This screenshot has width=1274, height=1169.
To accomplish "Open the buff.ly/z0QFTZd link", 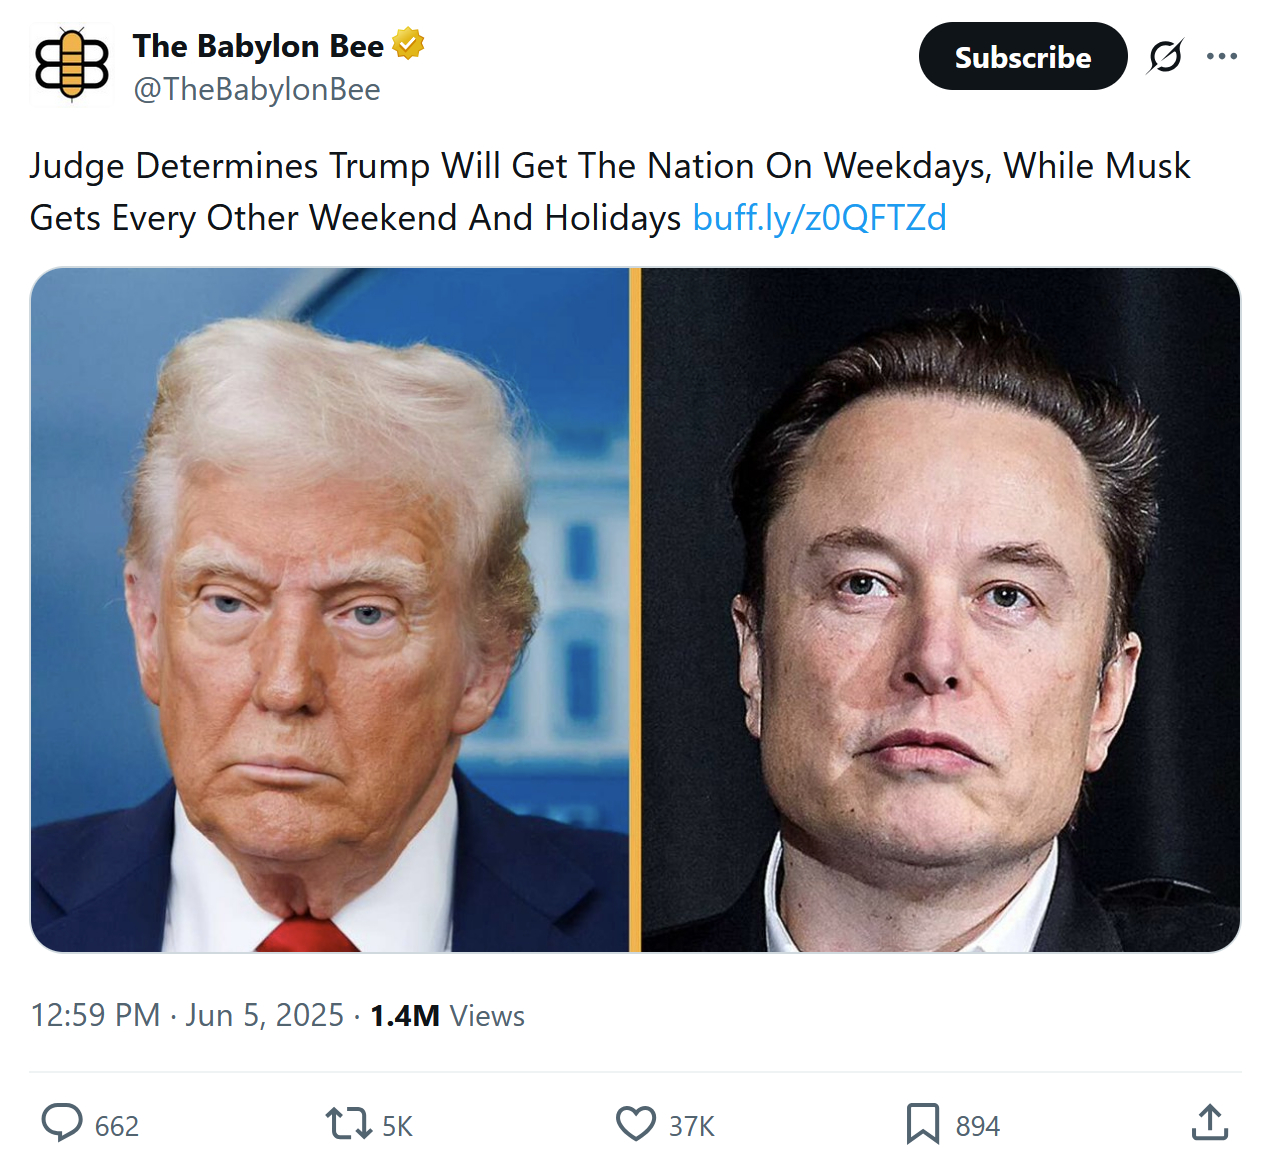I will 819,218.
